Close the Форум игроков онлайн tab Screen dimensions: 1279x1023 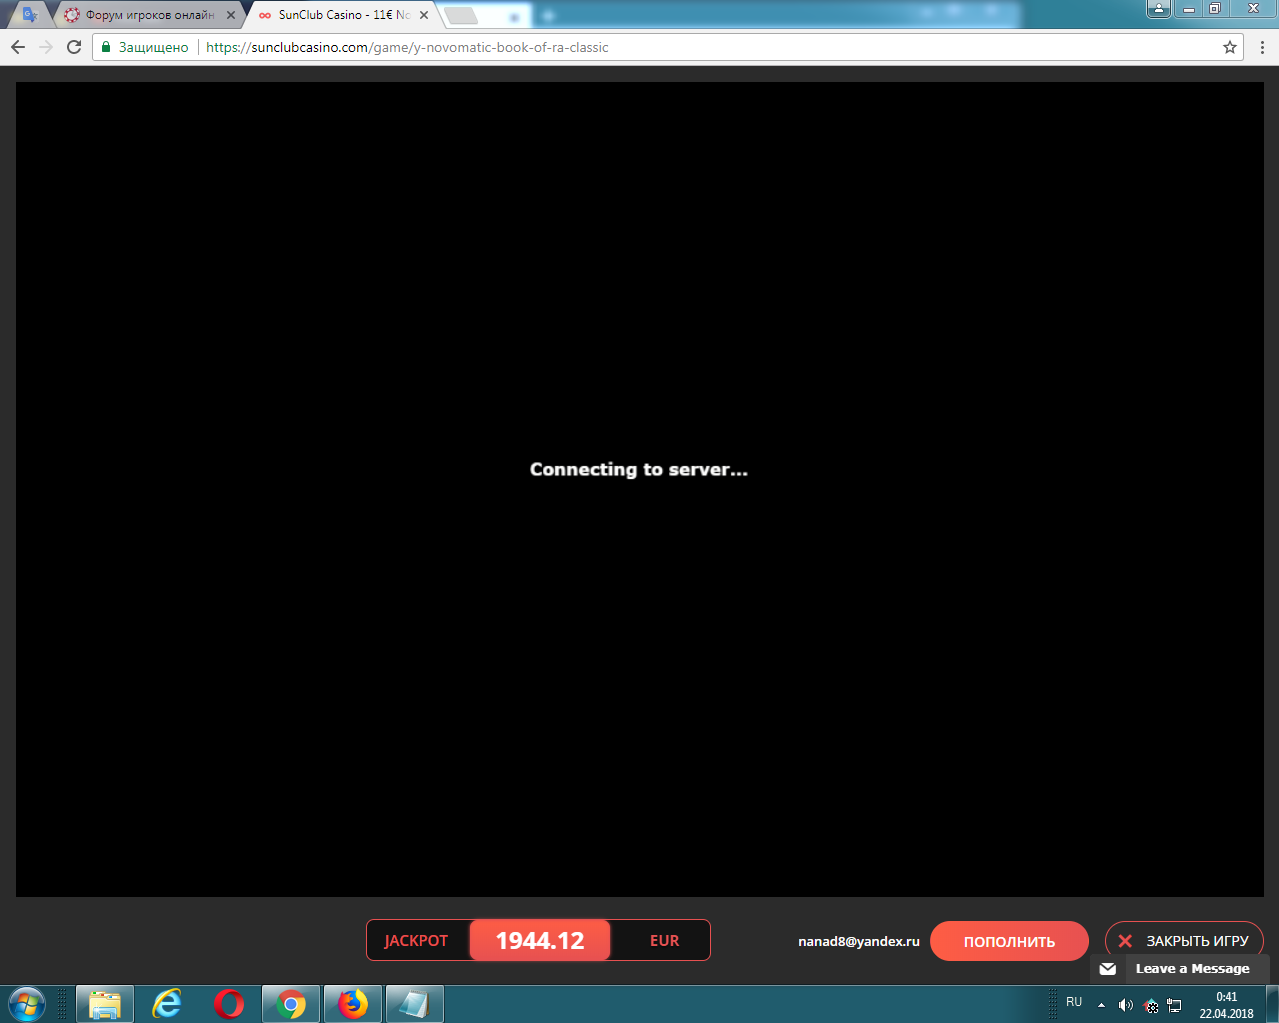[x=231, y=15]
